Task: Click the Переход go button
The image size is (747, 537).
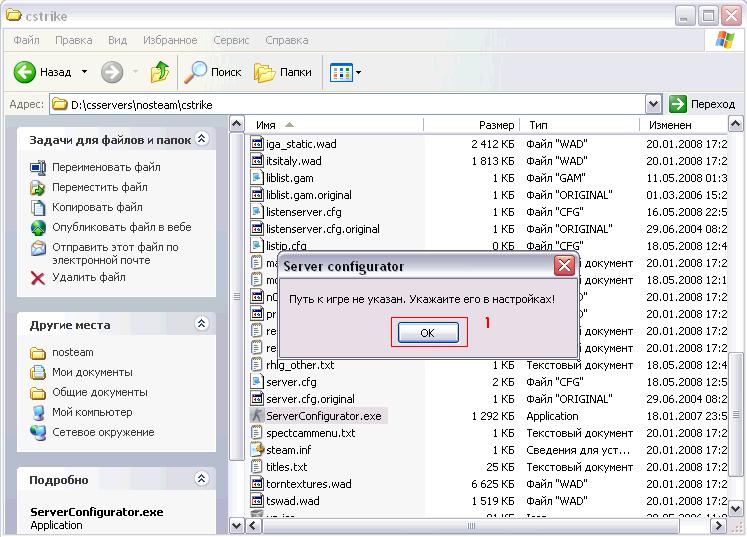Action: click(x=702, y=104)
